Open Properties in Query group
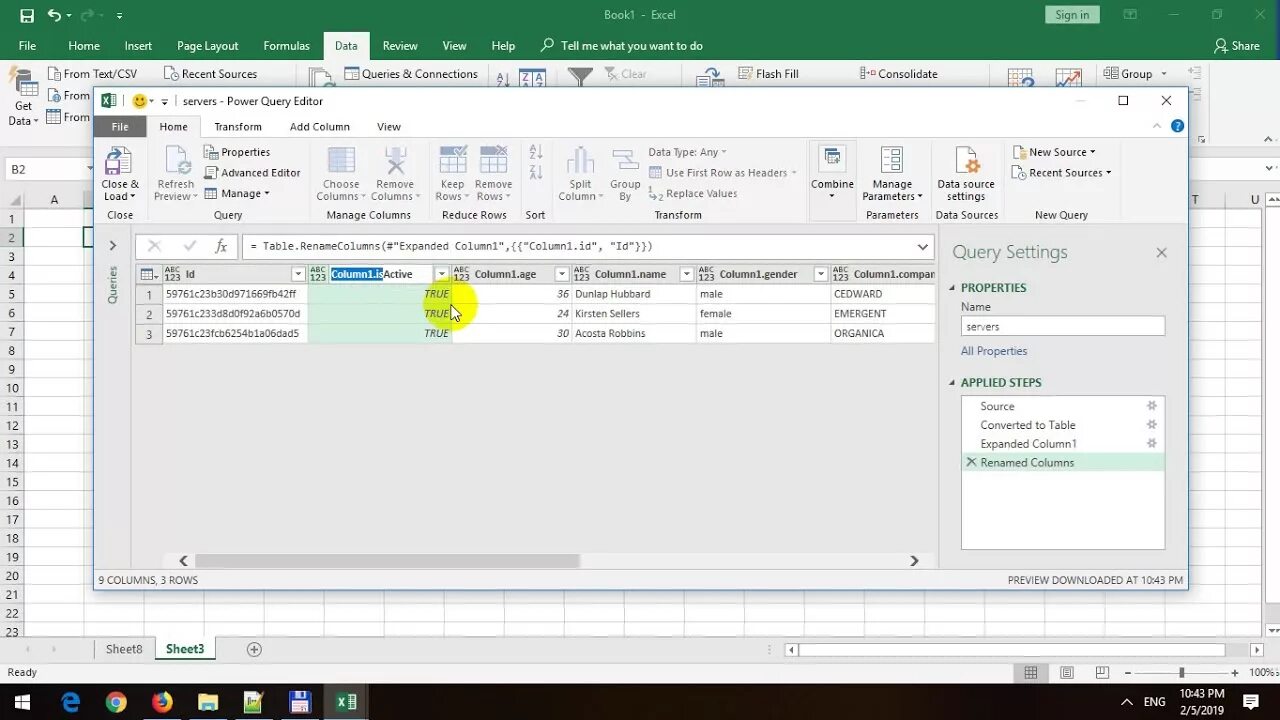1280x720 pixels. tap(237, 152)
